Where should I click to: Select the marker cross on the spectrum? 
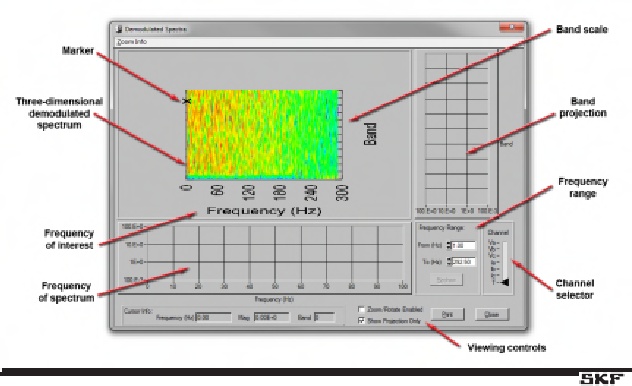(x=187, y=101)
